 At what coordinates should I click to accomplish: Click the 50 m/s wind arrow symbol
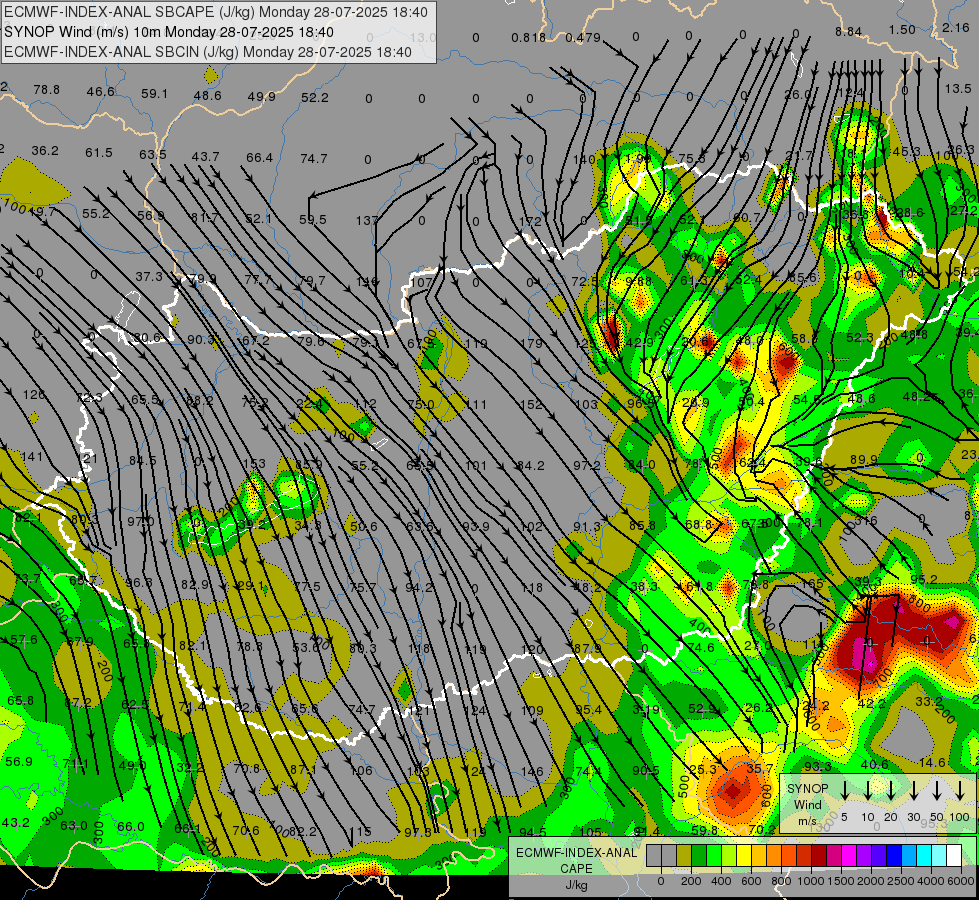tap(937, 791)
